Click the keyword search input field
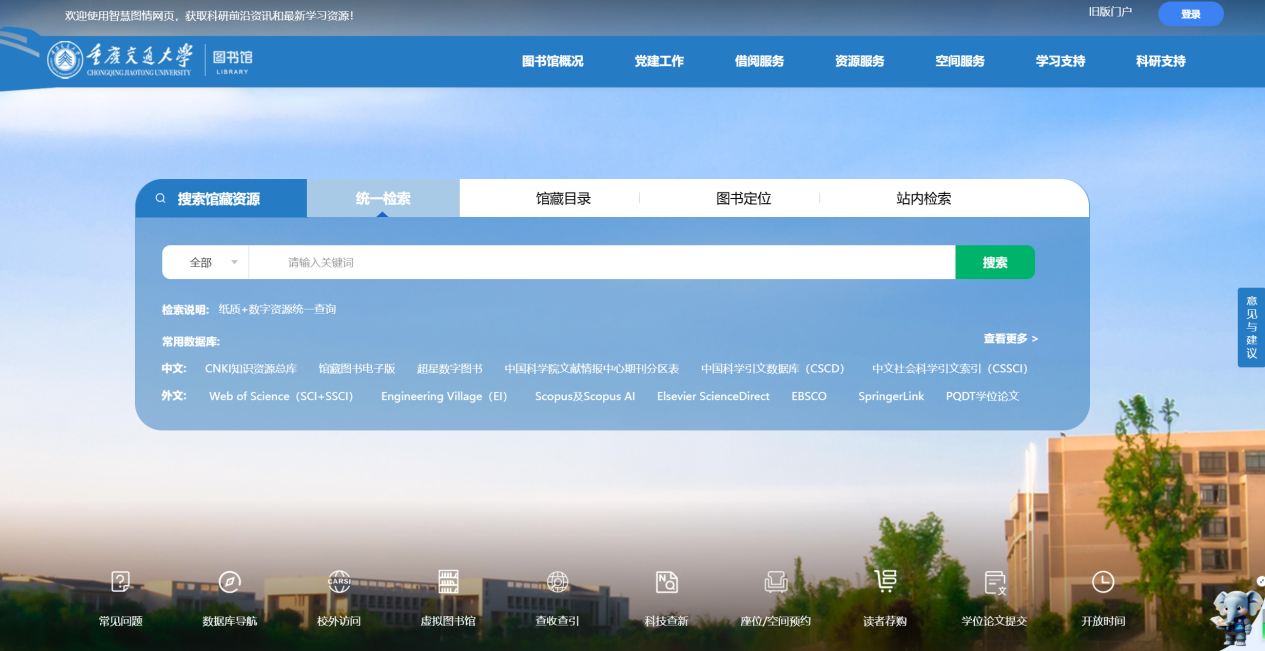The image size is (1265, 651). [x=600, y=263]
